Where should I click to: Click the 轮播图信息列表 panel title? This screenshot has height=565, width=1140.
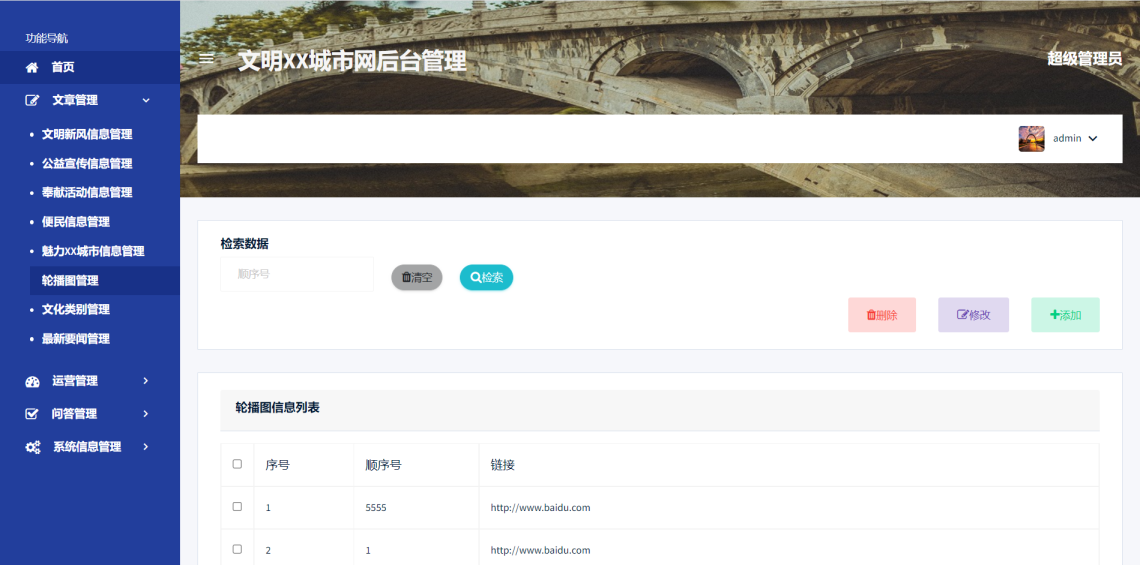(277, 408)
